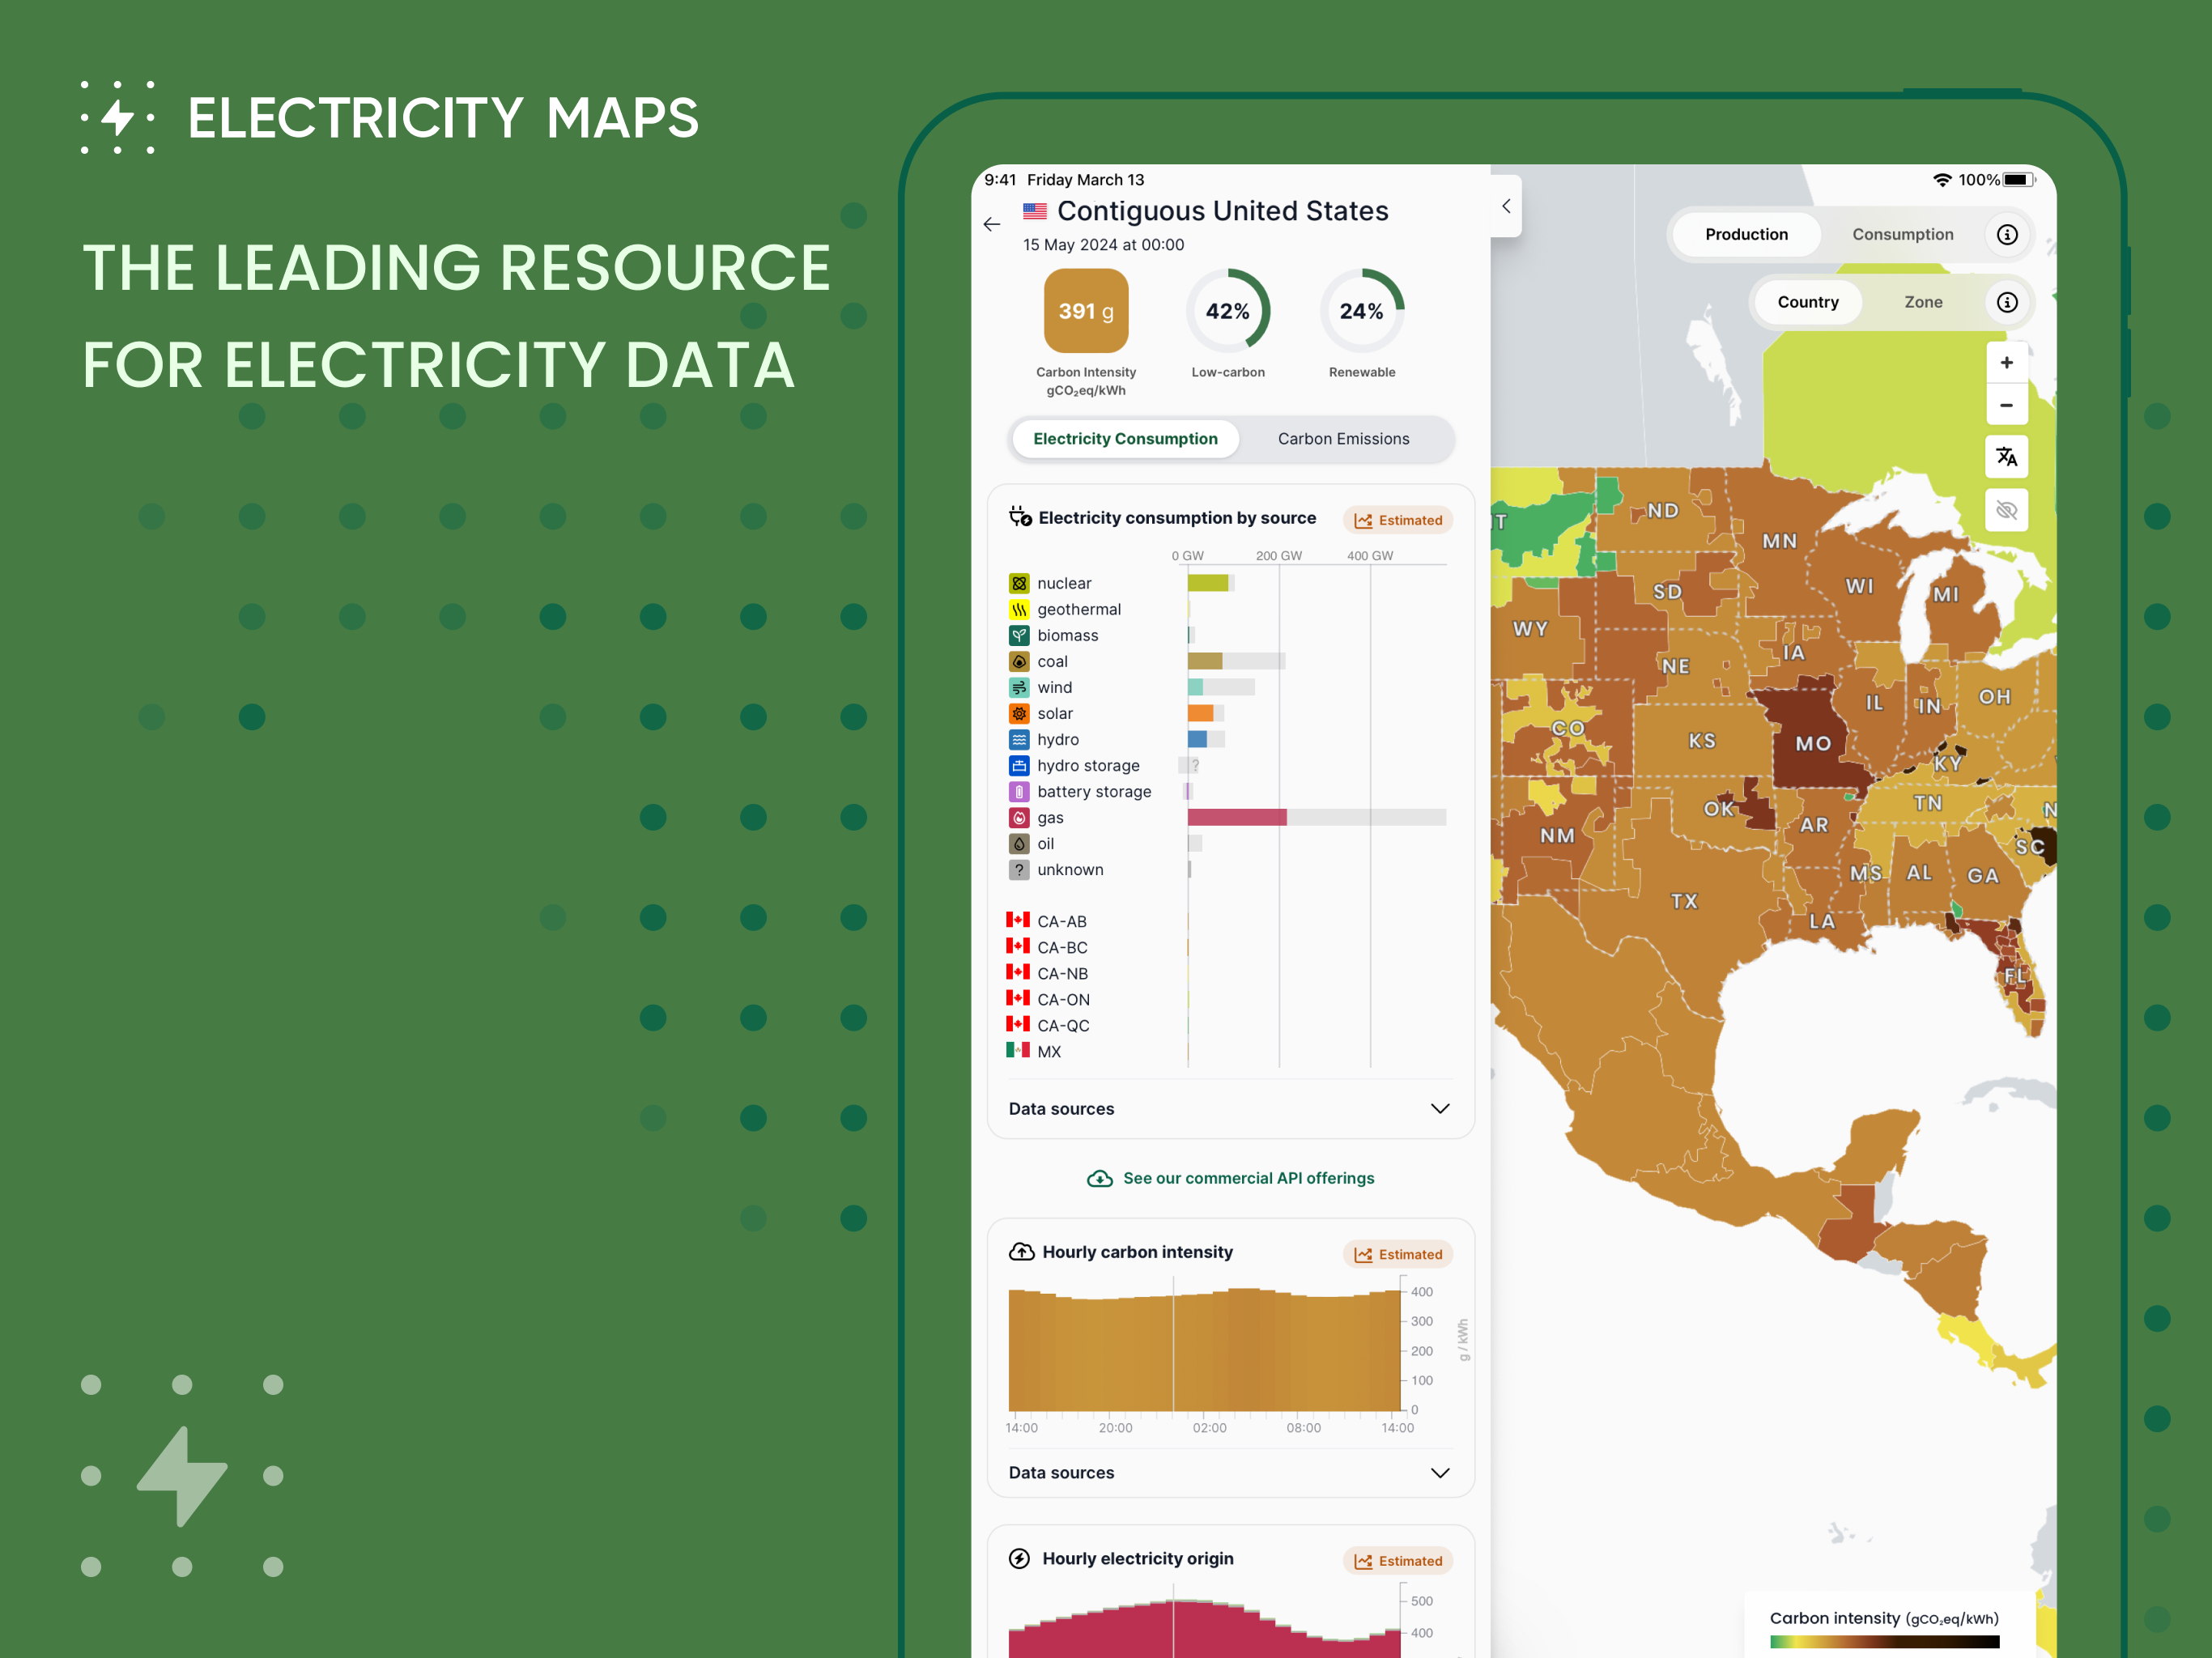Viewport: 2212px width, 1658px height.
Task: Click the gas bar in consumption chart
Action: pyautogui.click(x=1237, y=817)
